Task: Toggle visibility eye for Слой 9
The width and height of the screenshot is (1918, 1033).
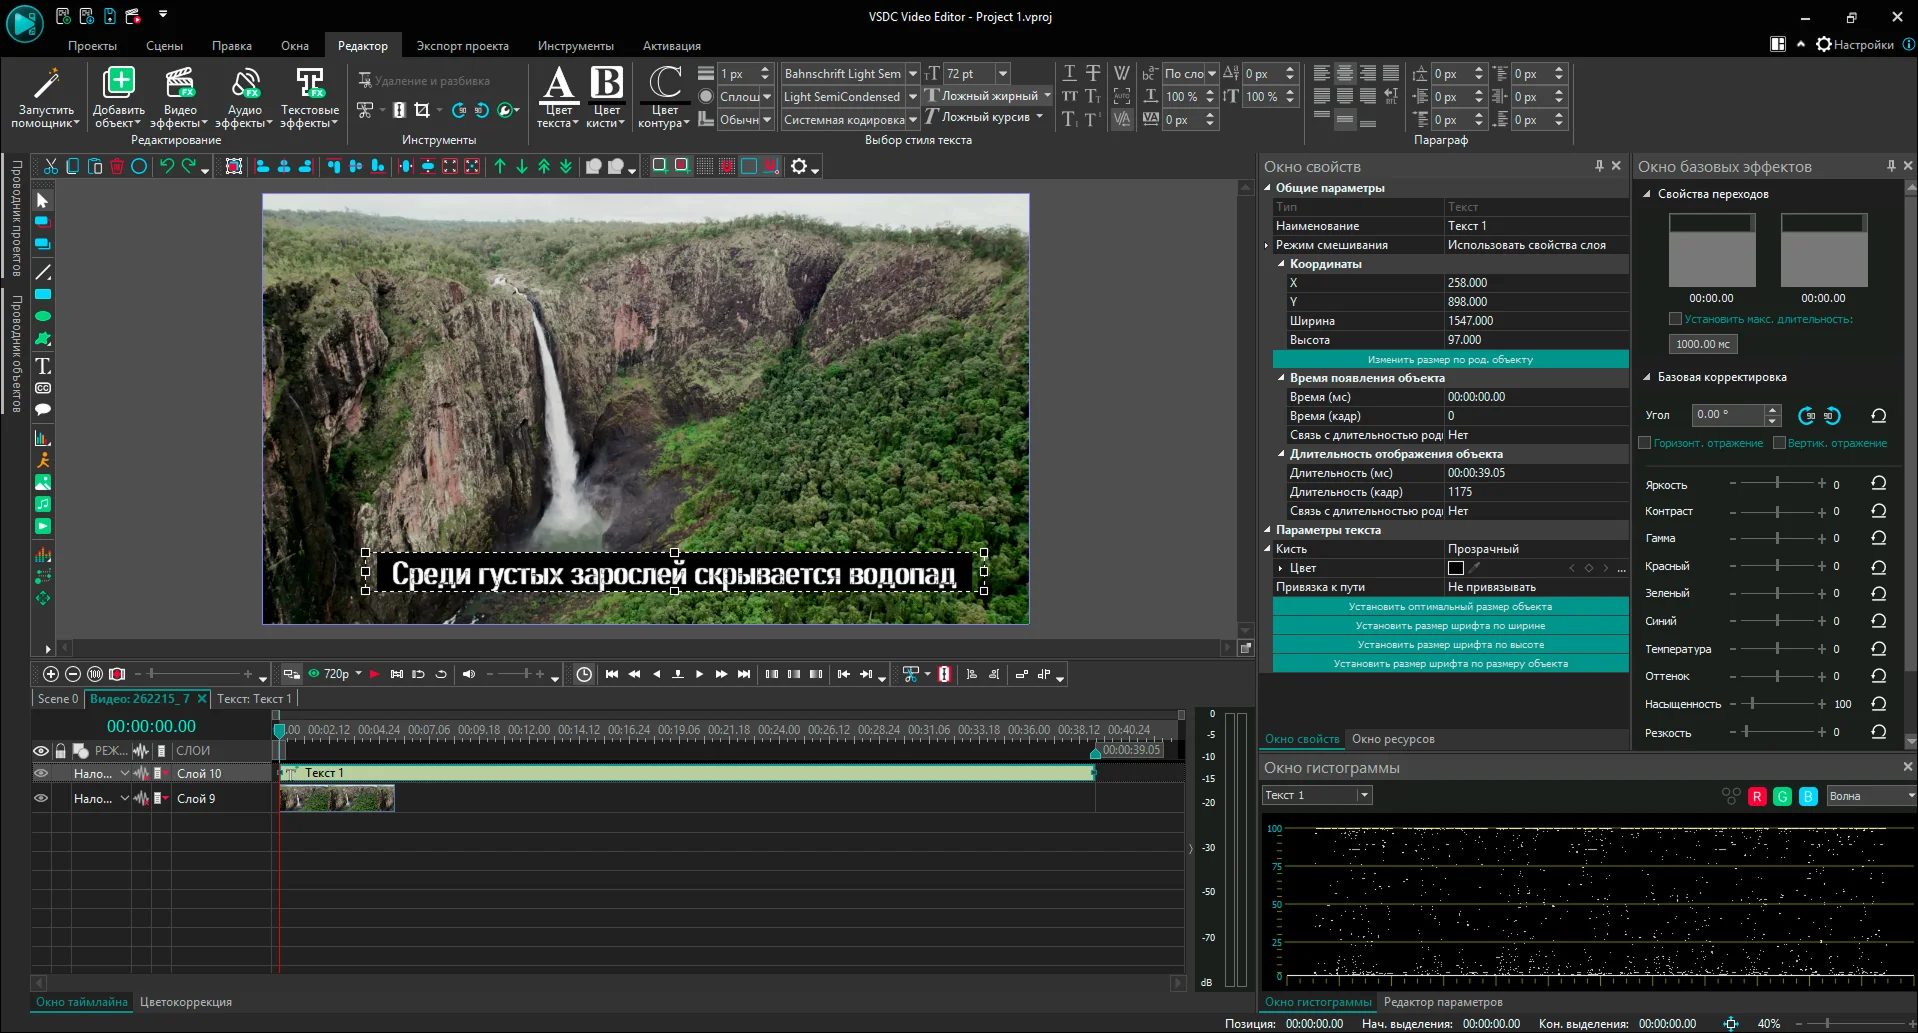Action: click(x=41, y=798)
